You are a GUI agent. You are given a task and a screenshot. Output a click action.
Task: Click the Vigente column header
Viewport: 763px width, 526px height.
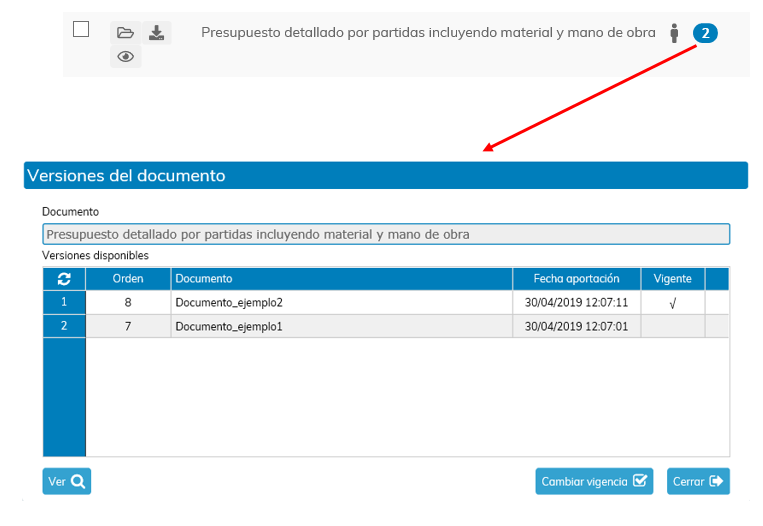click(672, 279)
